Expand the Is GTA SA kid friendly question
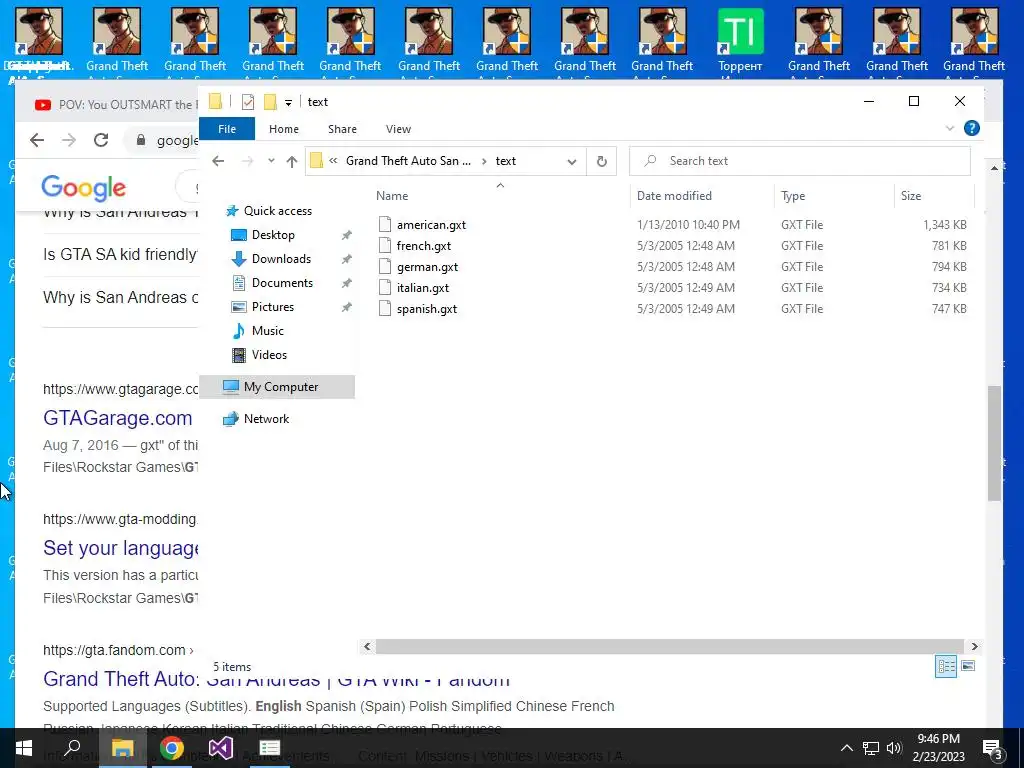The width and height of the screenshot is (1024, 768). tap(120, 254)
